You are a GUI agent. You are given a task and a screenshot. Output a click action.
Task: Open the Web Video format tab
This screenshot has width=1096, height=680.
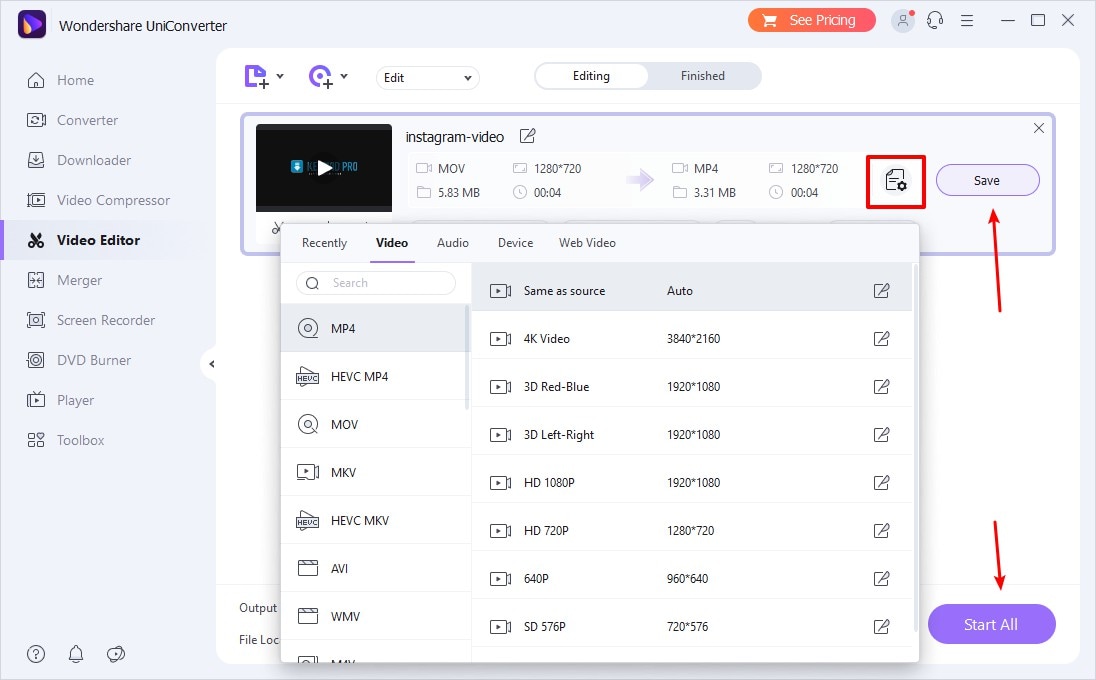[587, 243]
